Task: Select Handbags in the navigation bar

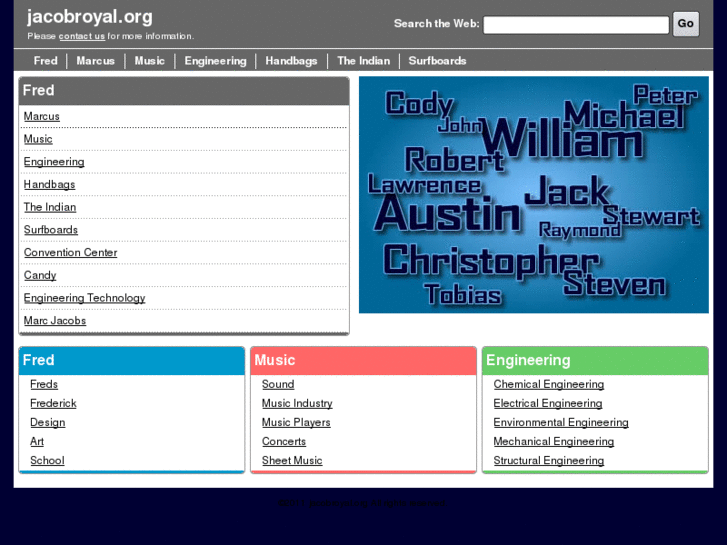Action: 291,61
